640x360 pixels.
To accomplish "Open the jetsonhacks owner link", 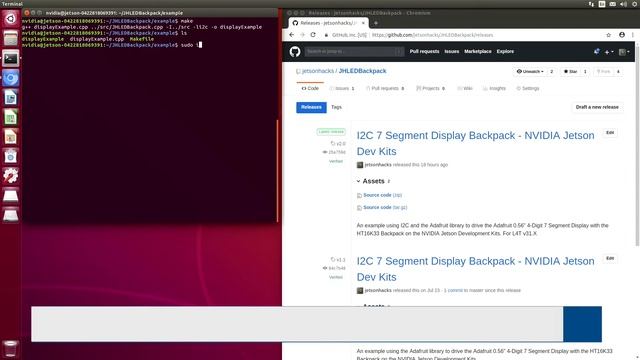I will pyautogui.click(x=318, y=71).
